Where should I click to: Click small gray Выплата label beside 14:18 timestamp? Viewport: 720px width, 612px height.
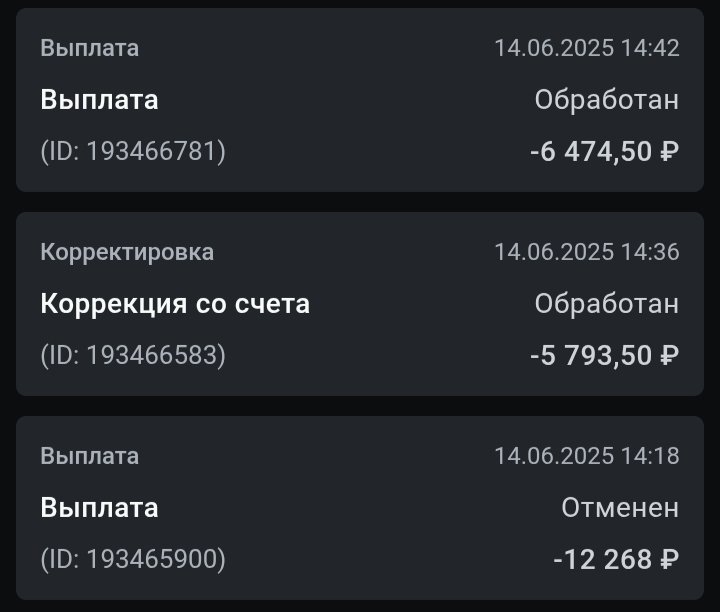point(90,456)
